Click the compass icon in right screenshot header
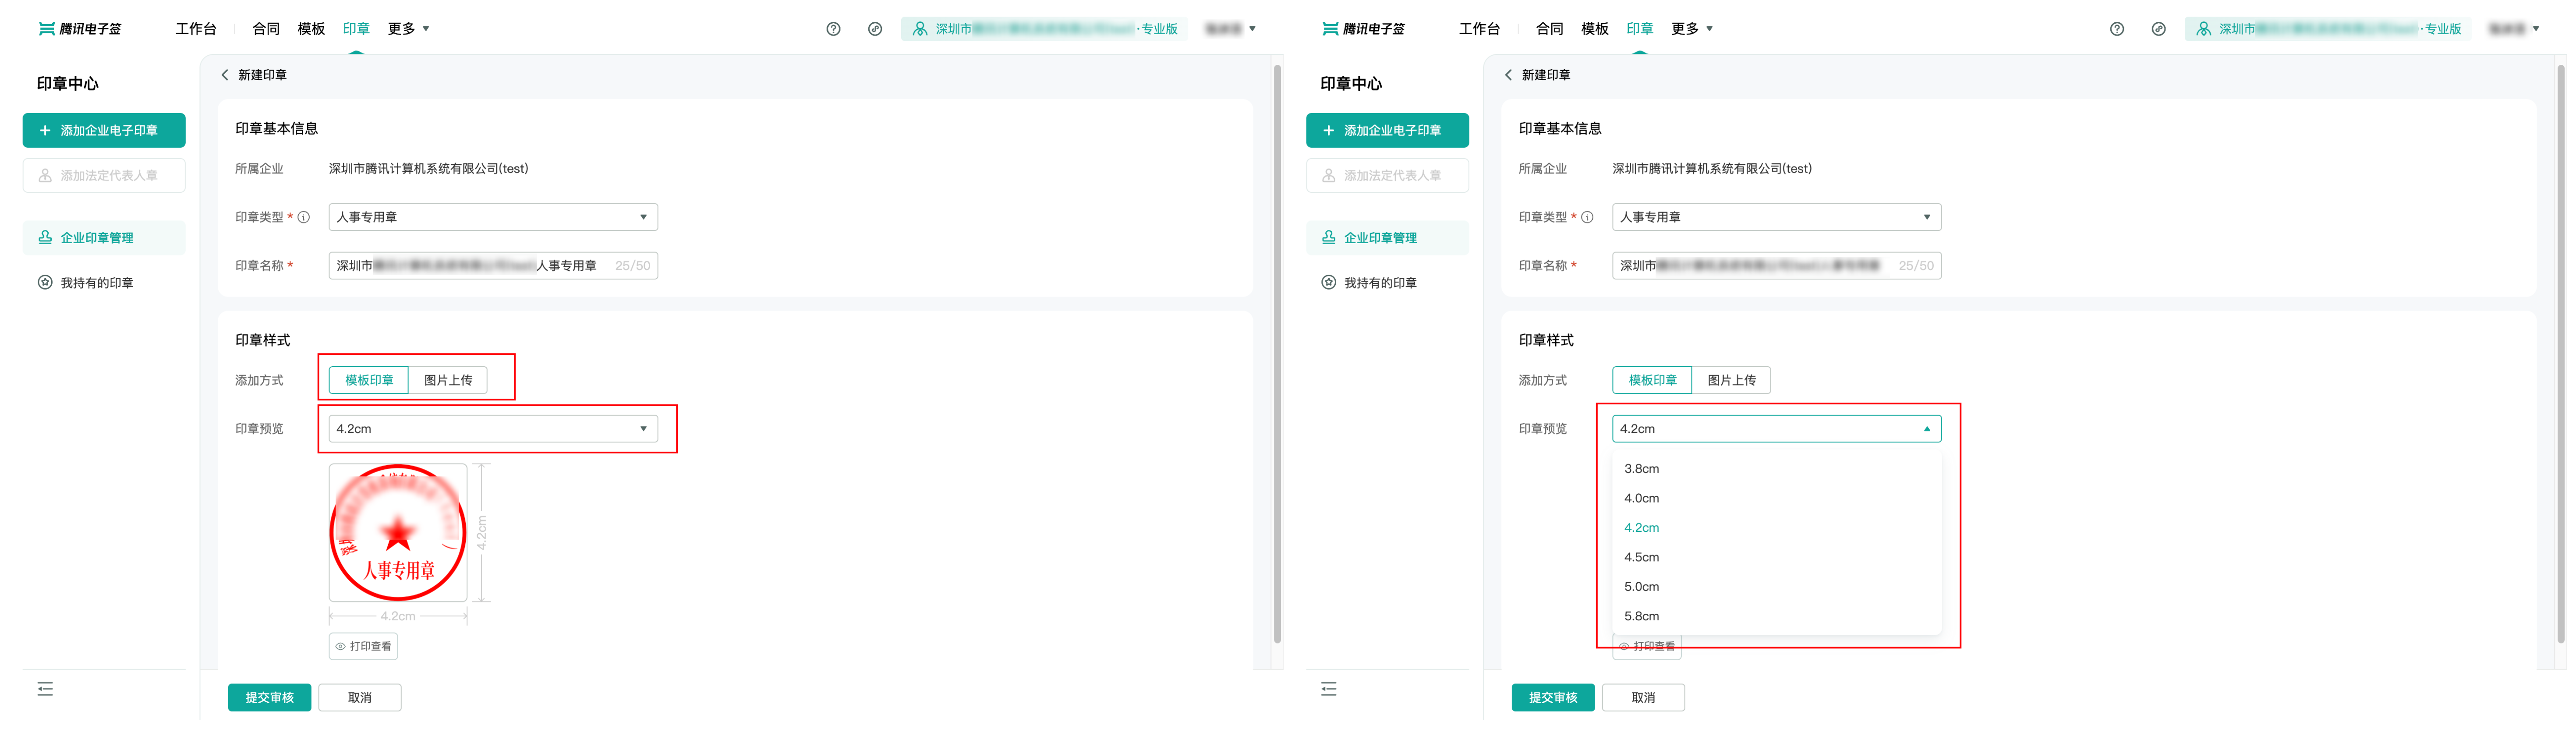2576x729 pixels. coord(2159,29)
